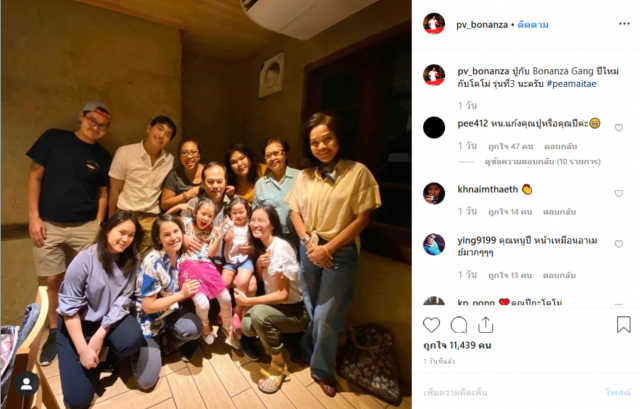Follow pv_bonanza with the ติดตาม link
Viewport: 640px width, 409px height.
[x=533, y=24]
